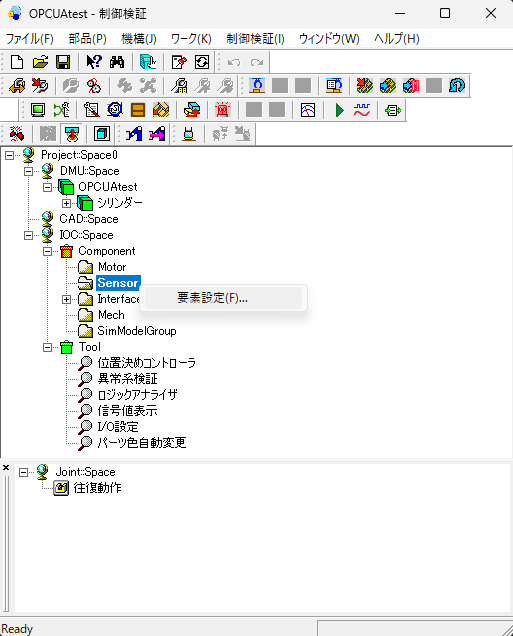Open the ファイル(F) menu

point(30,39)
